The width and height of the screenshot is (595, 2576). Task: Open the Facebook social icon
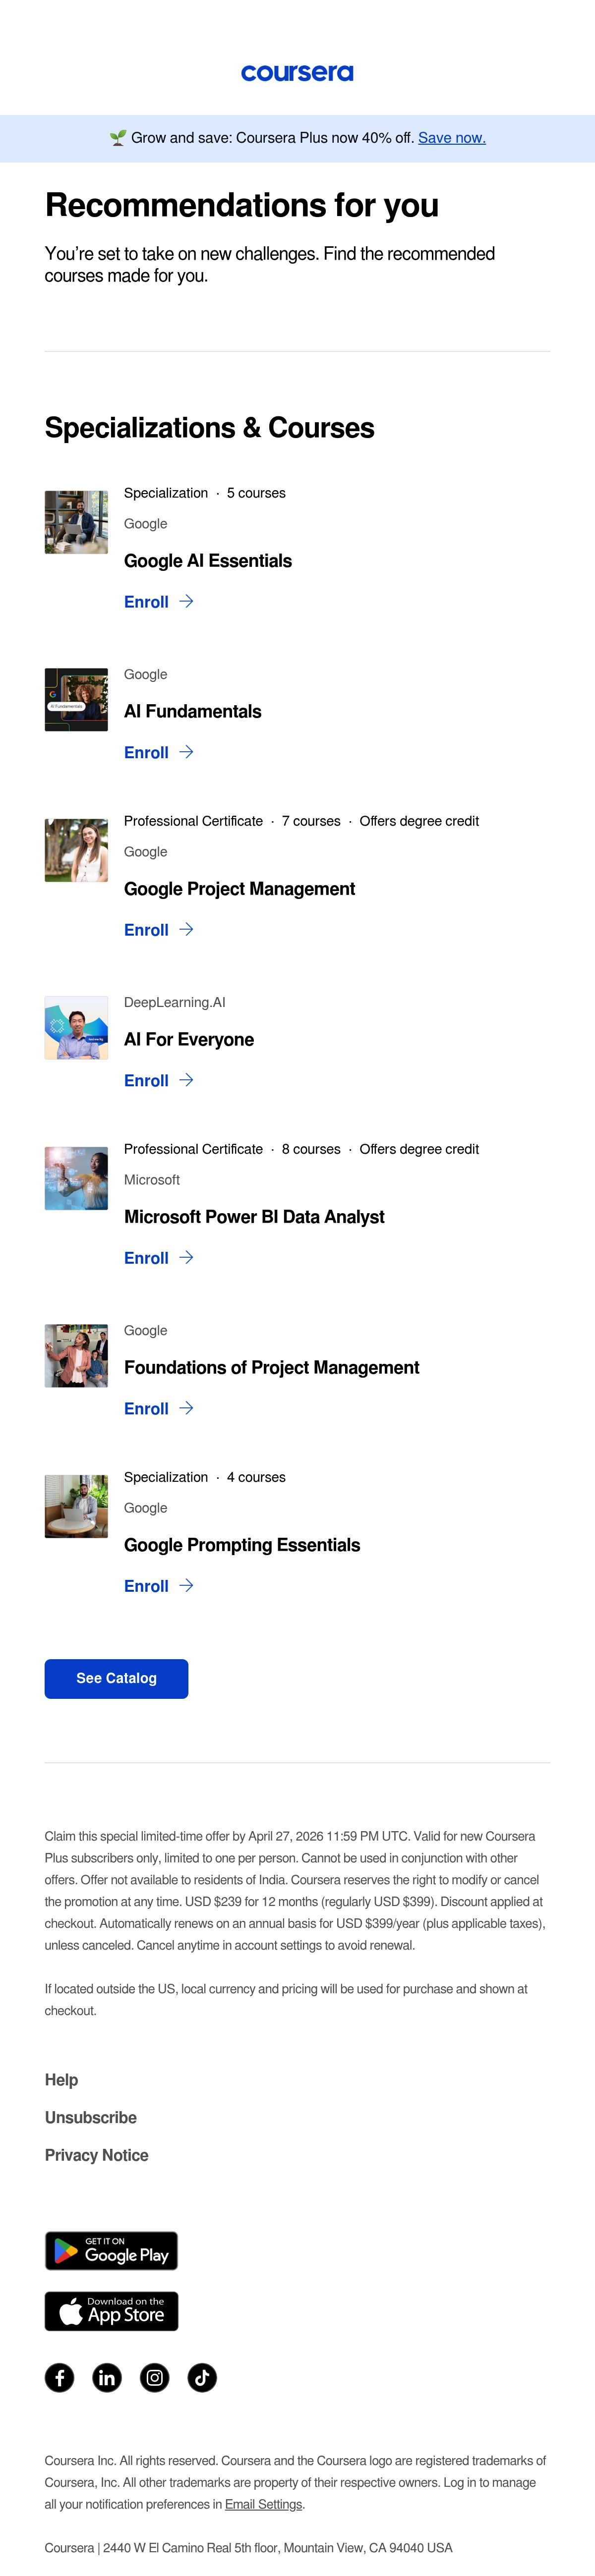[x=59, y=2377]
